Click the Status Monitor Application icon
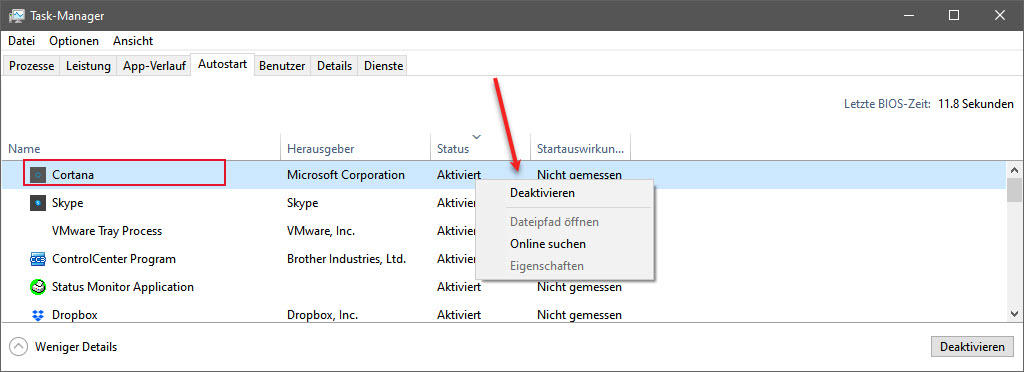This screenshot has width=1024, height=372. tap(39, 287)
